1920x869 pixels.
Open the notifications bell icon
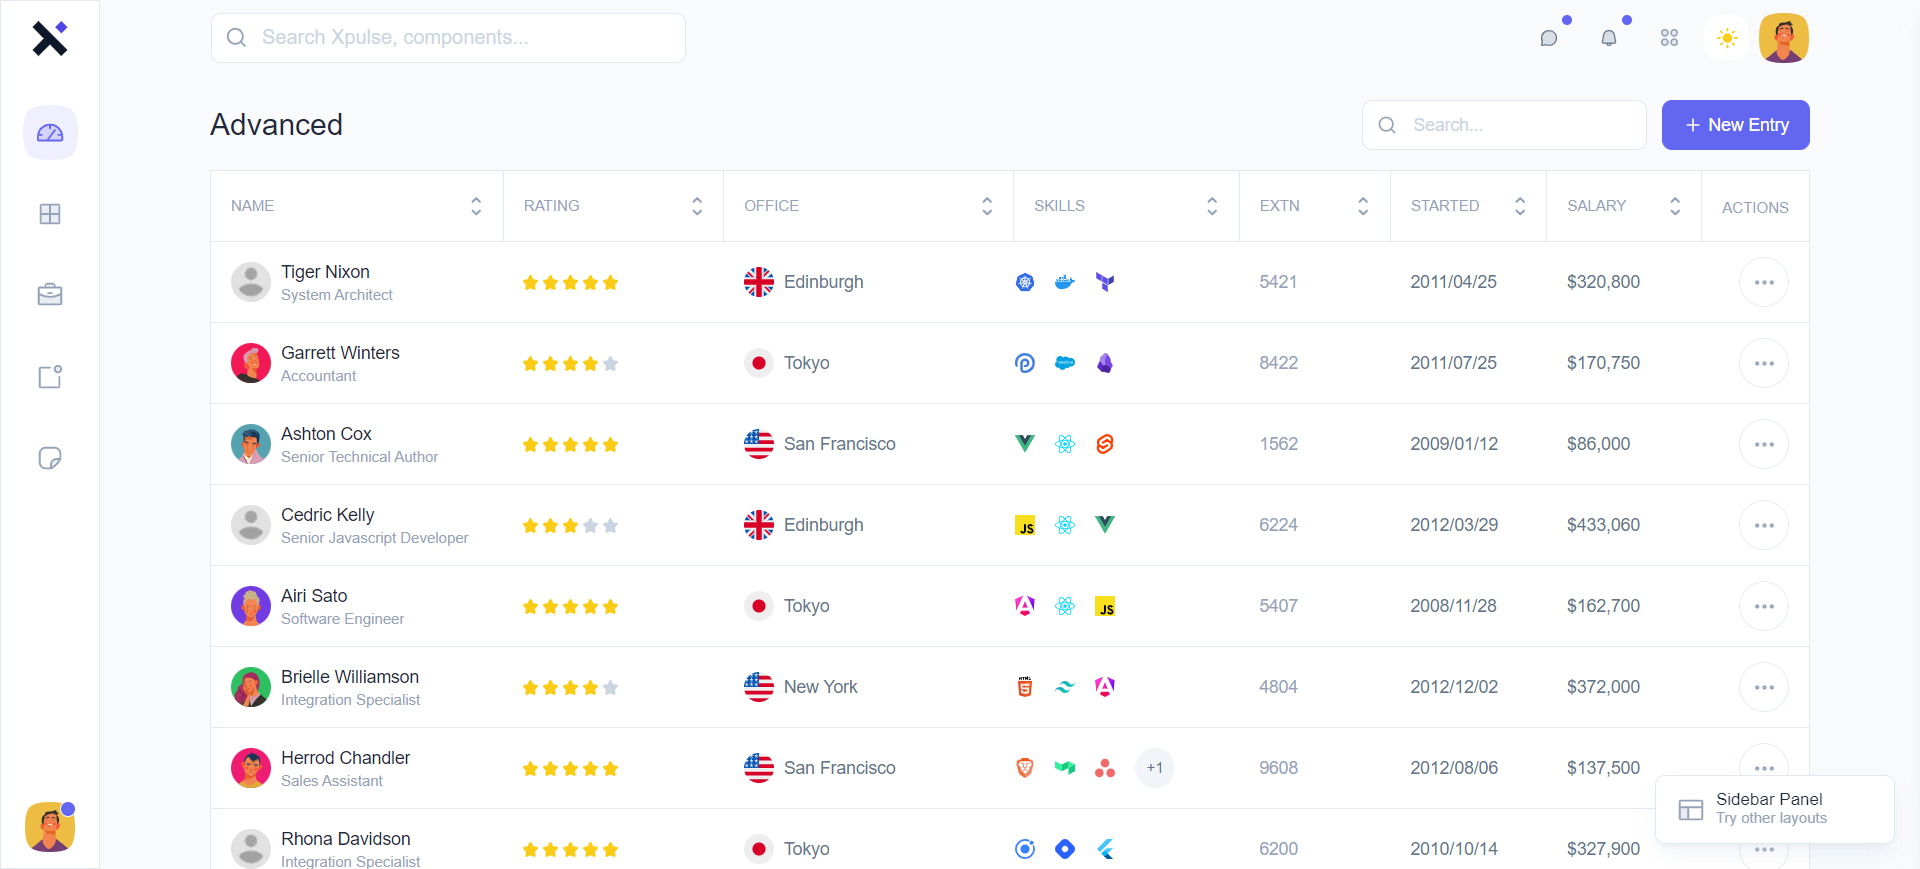1609,38
